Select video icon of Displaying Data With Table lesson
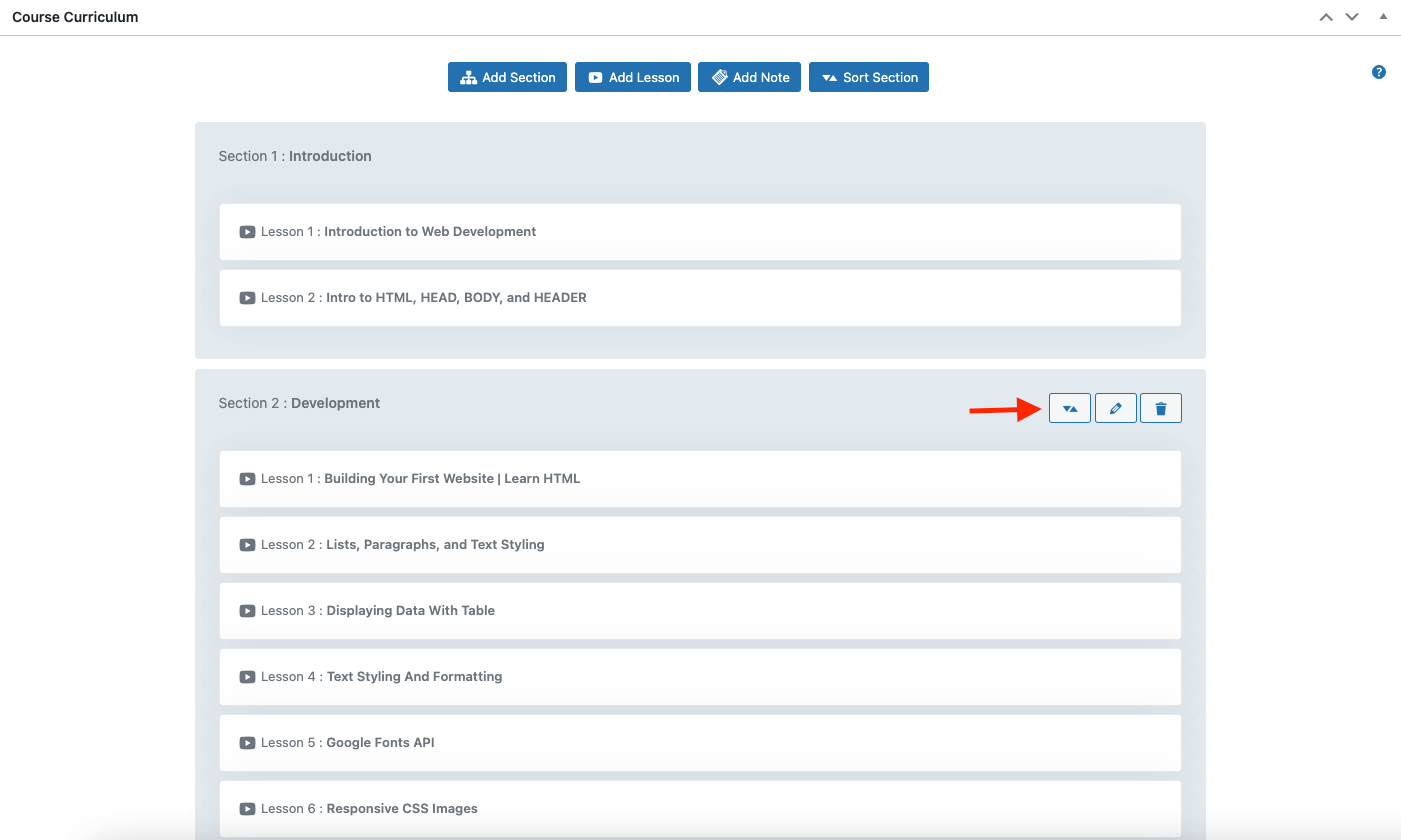1401x840 pixels. tap(247, 611)
